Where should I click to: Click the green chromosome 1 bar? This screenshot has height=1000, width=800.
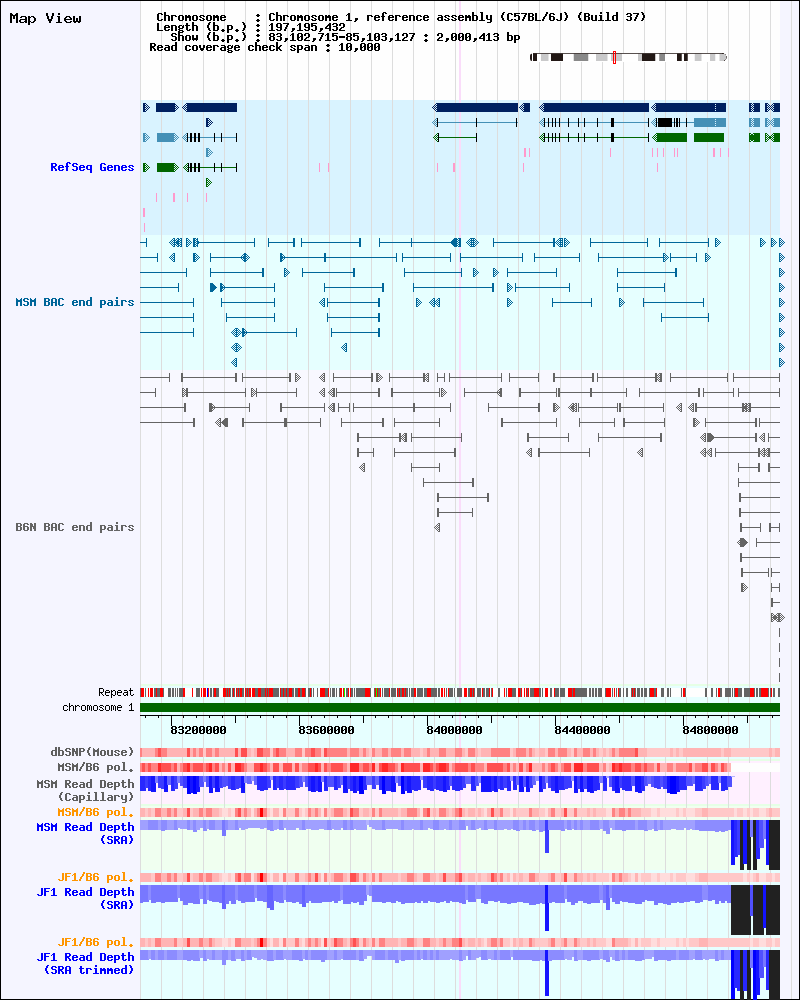(460, 707)
